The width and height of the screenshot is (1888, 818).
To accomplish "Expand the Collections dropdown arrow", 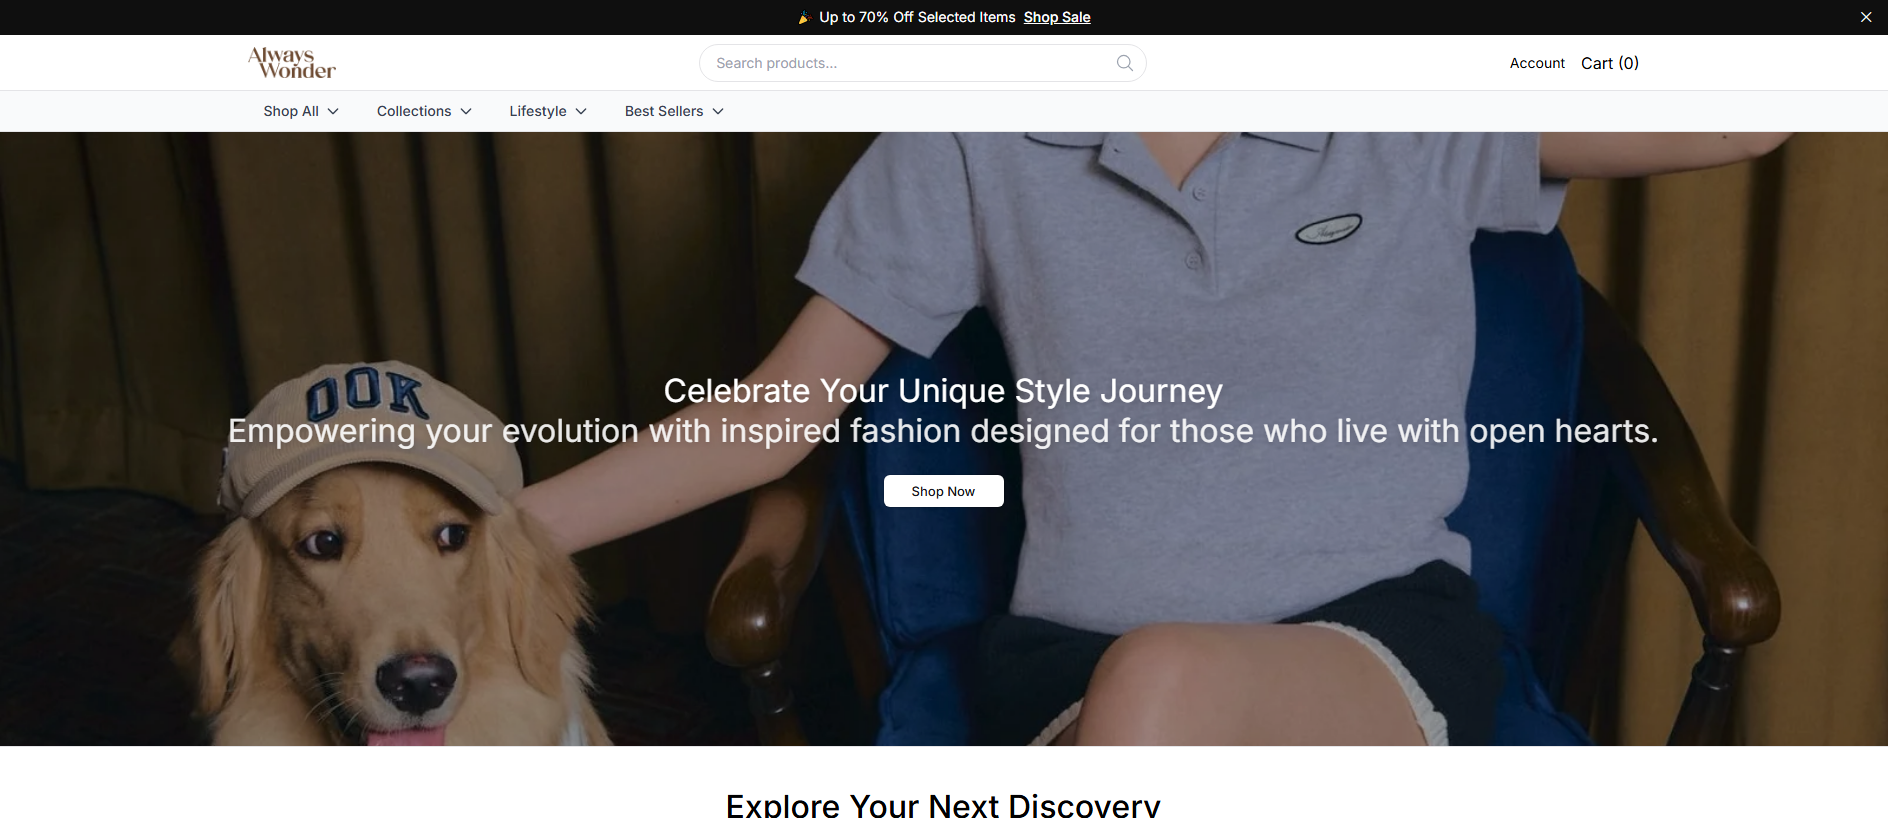I will pyautogui.click(x=466, y=111).
